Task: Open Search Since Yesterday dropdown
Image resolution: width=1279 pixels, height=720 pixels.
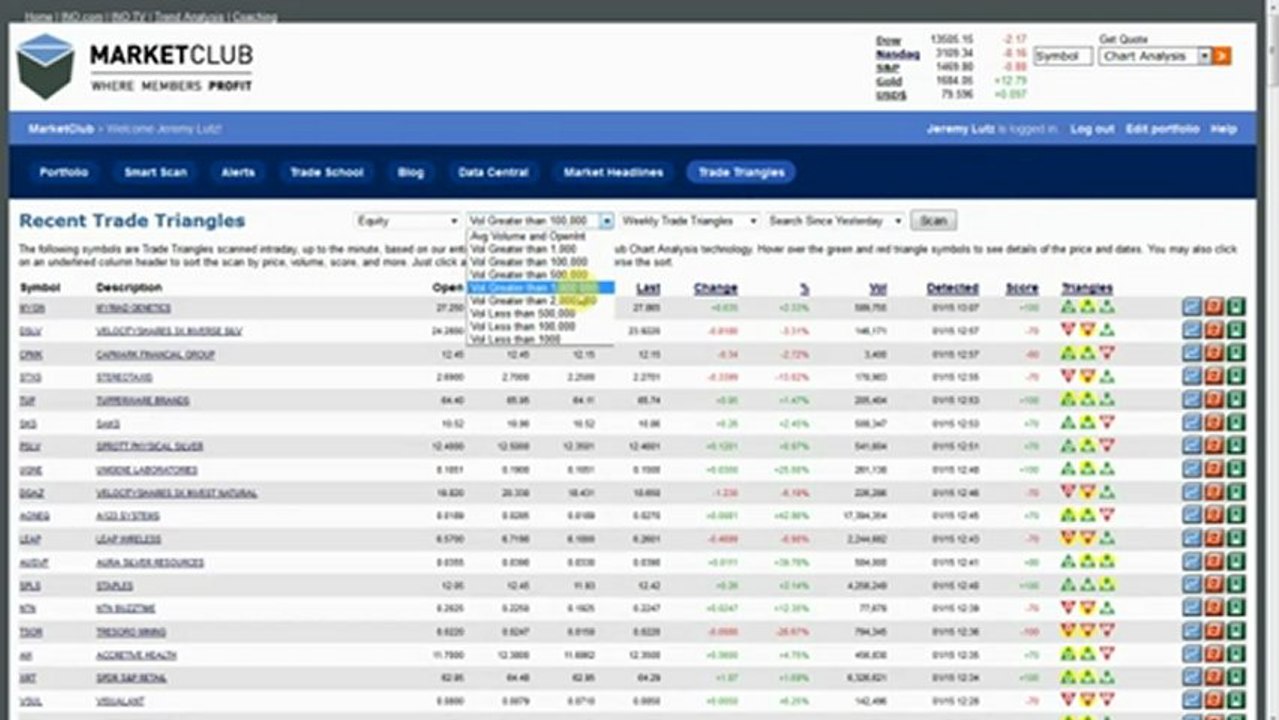Action: coord(836,220)
